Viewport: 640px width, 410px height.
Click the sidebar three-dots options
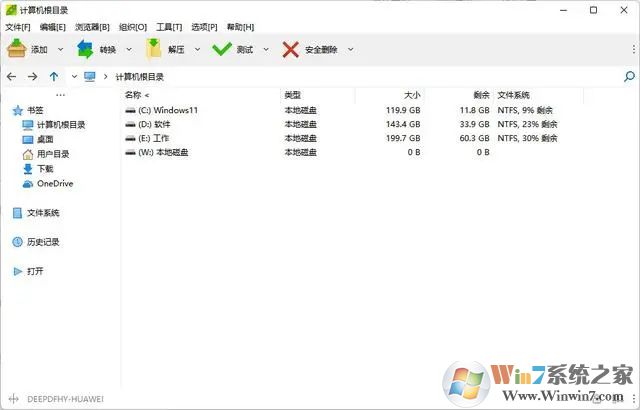(60, 95)
